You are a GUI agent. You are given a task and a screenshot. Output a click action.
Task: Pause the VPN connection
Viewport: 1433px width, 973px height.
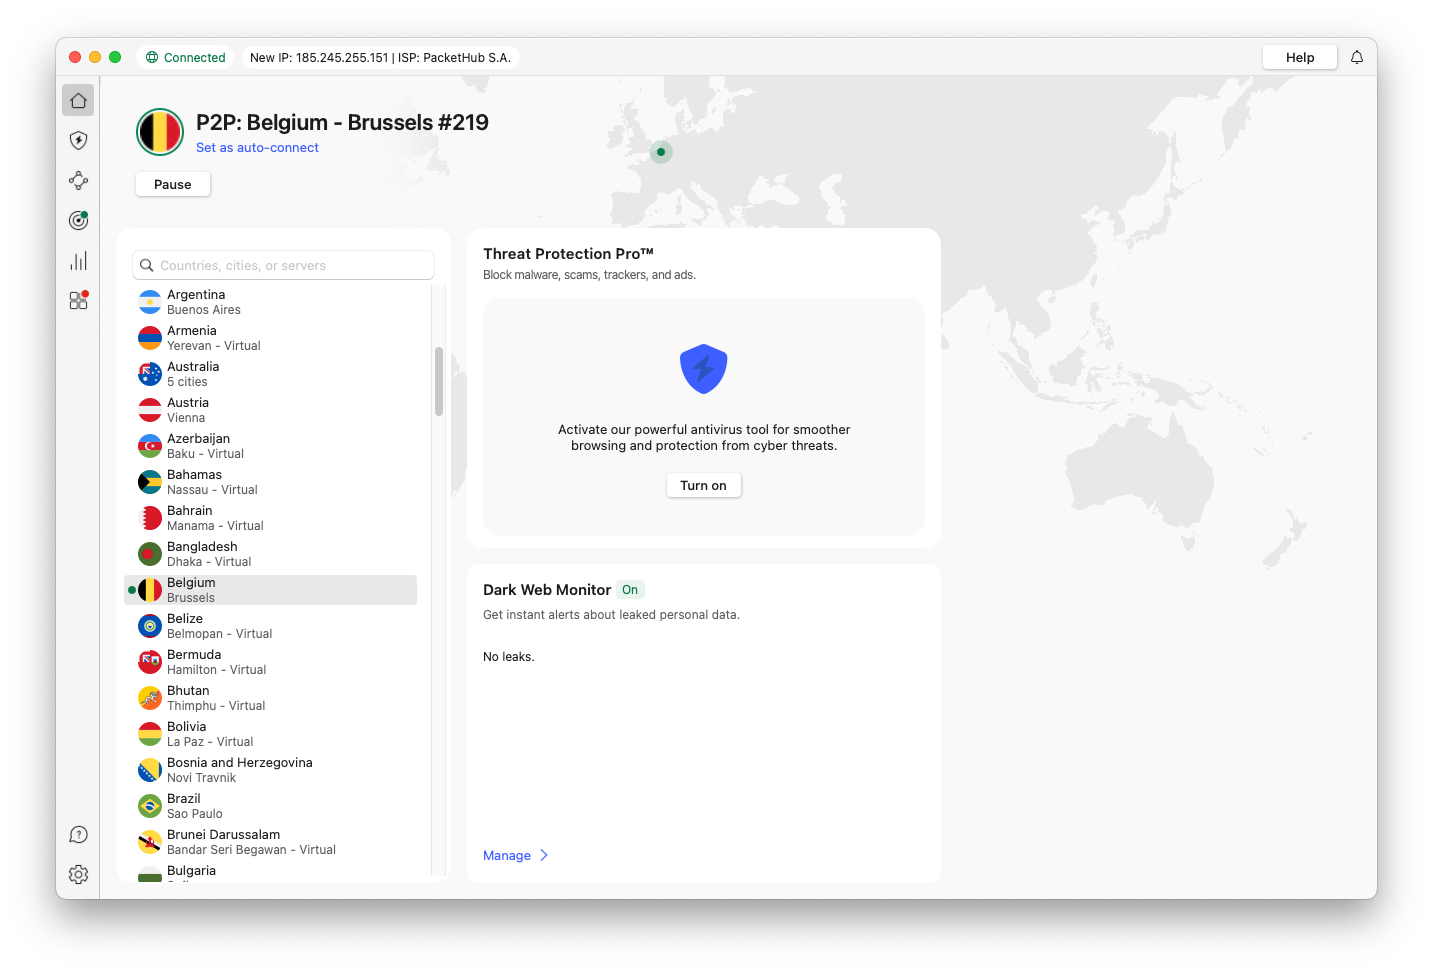pos(172,185)
